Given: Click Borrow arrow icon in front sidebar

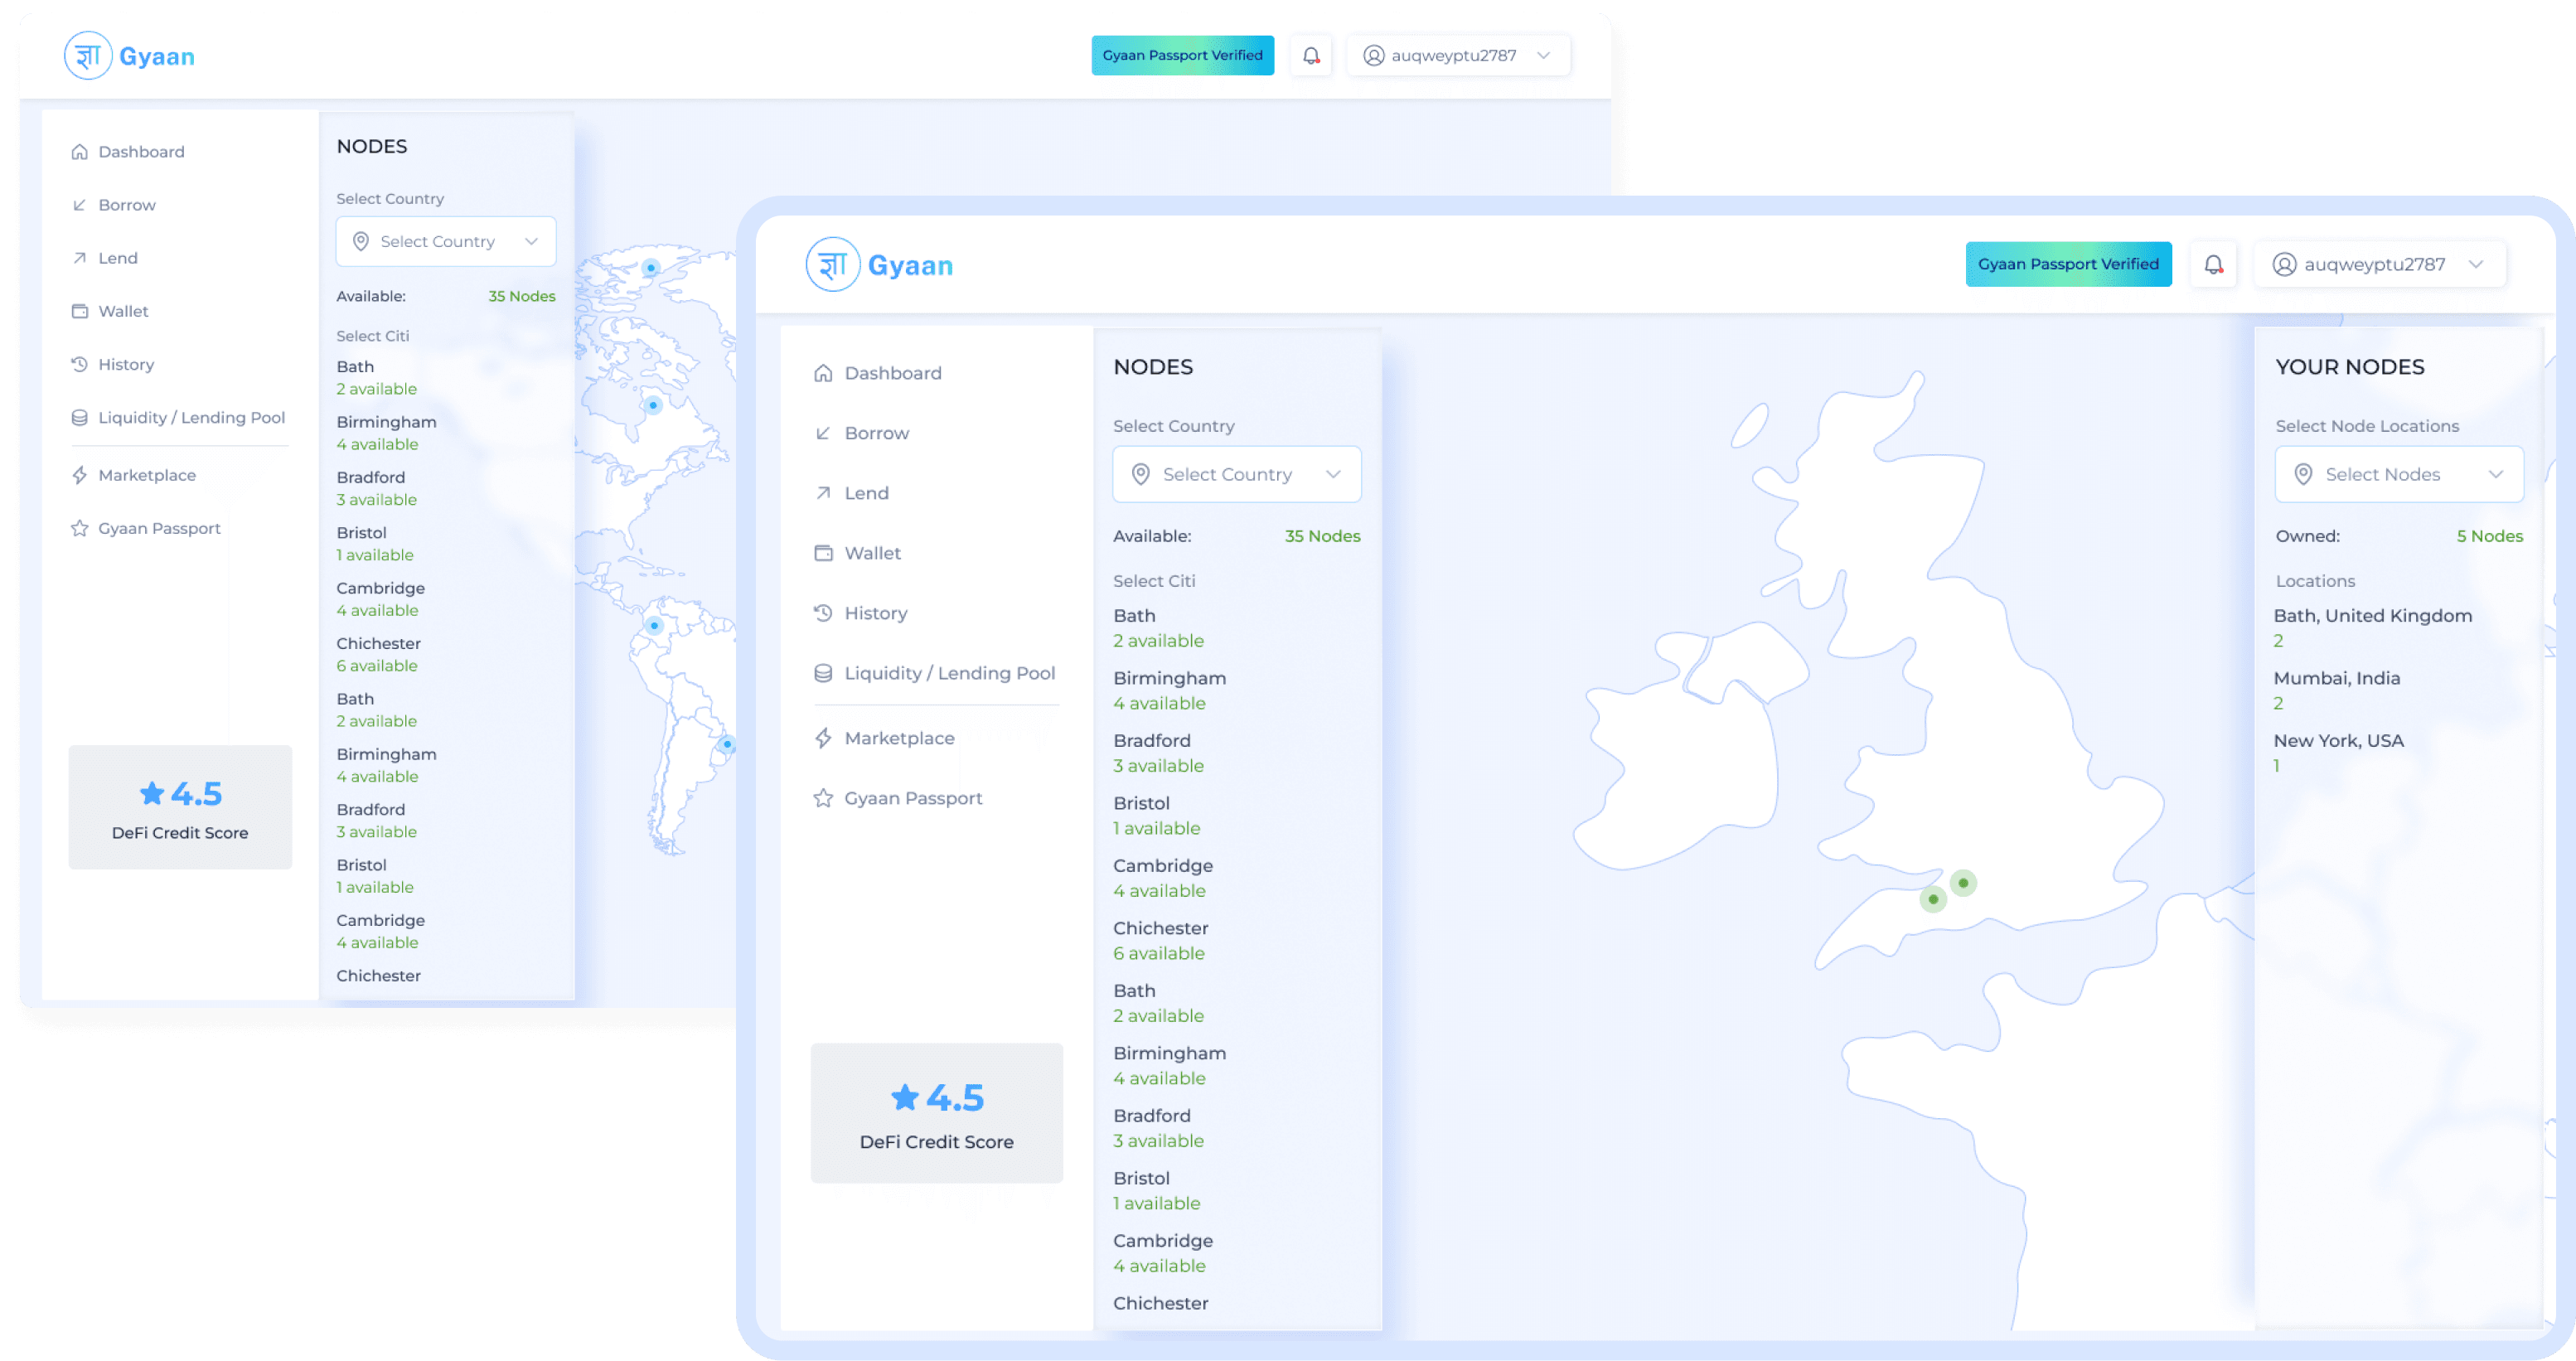Looking at the screenshot, I should [823, 433].
